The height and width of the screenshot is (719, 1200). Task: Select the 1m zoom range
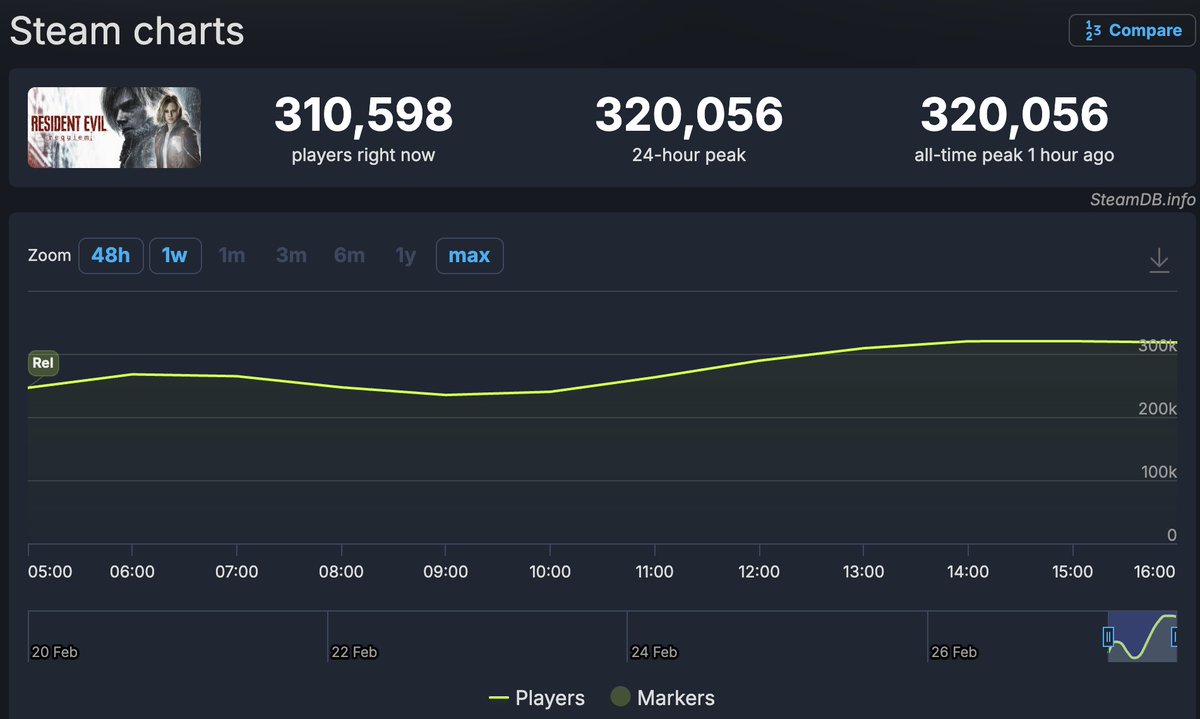[x=232, y=255]
